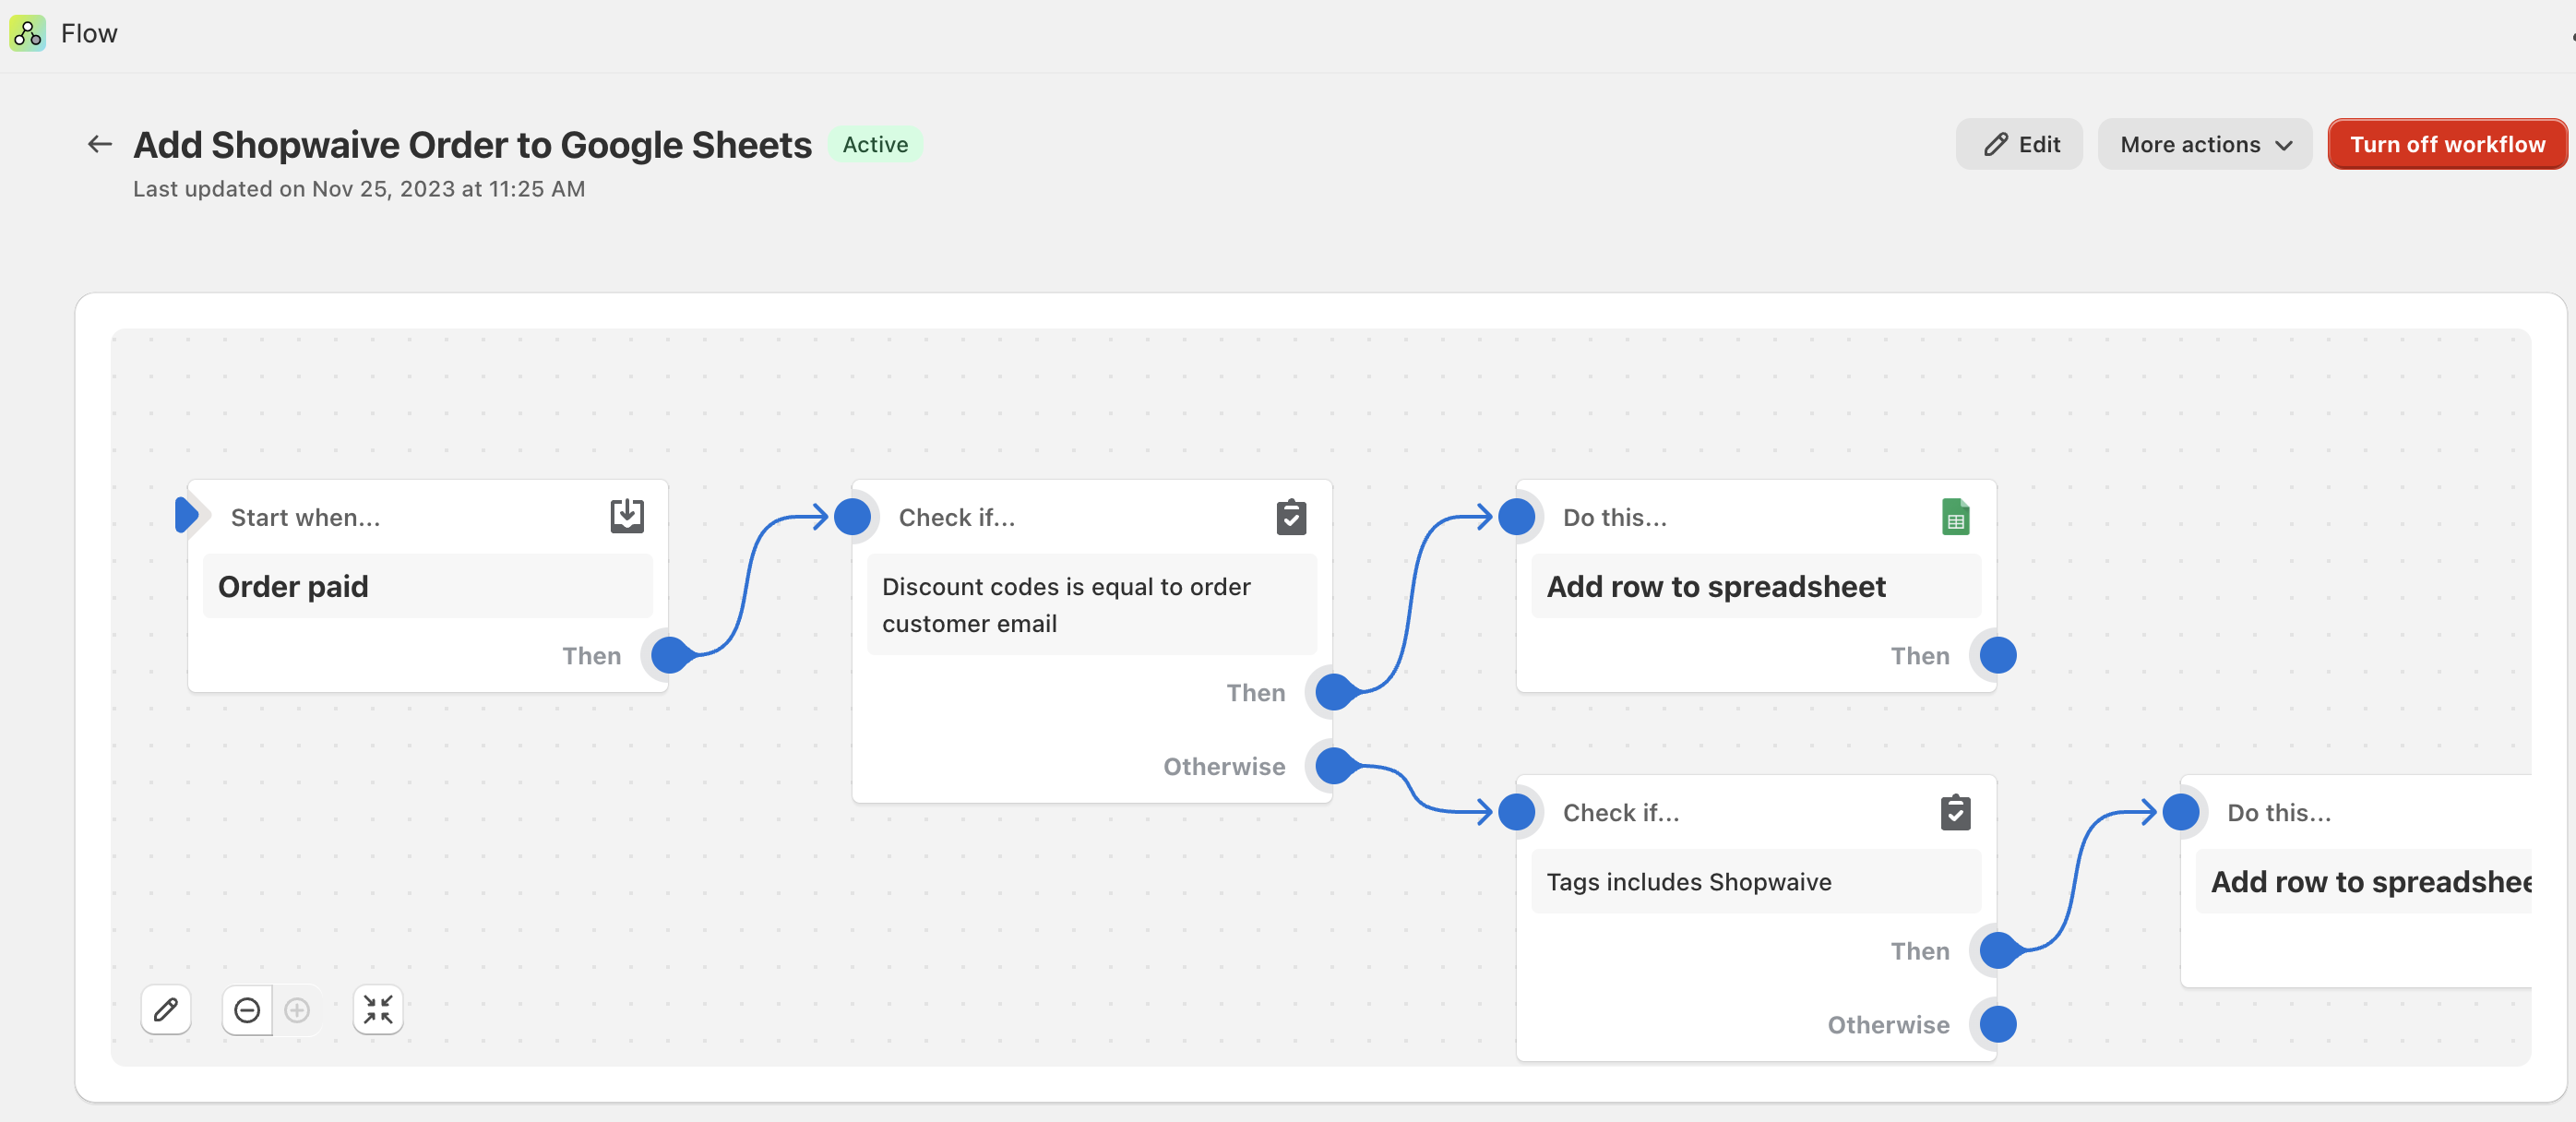Viewport: 2576px width, 1122px height.
Task: Click Otherwise label on Tags card
Action: [x=1888, y=1024]
